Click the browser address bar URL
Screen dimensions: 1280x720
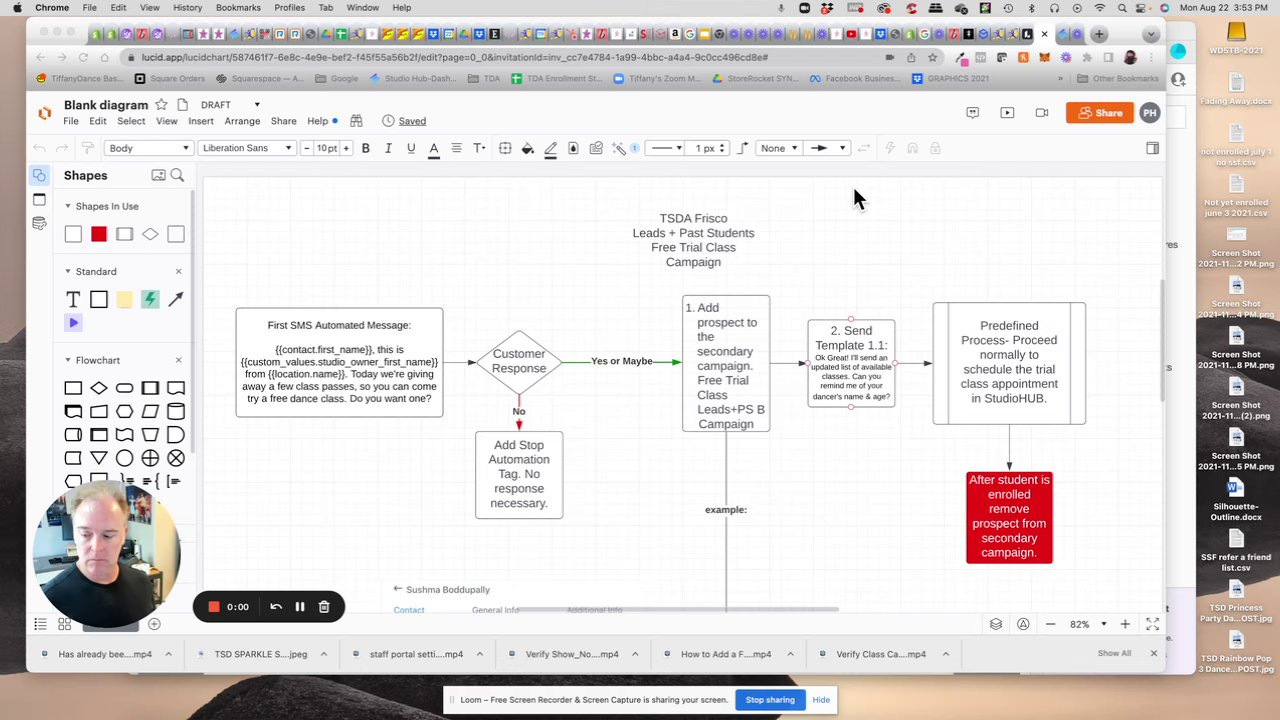[455, 57]
